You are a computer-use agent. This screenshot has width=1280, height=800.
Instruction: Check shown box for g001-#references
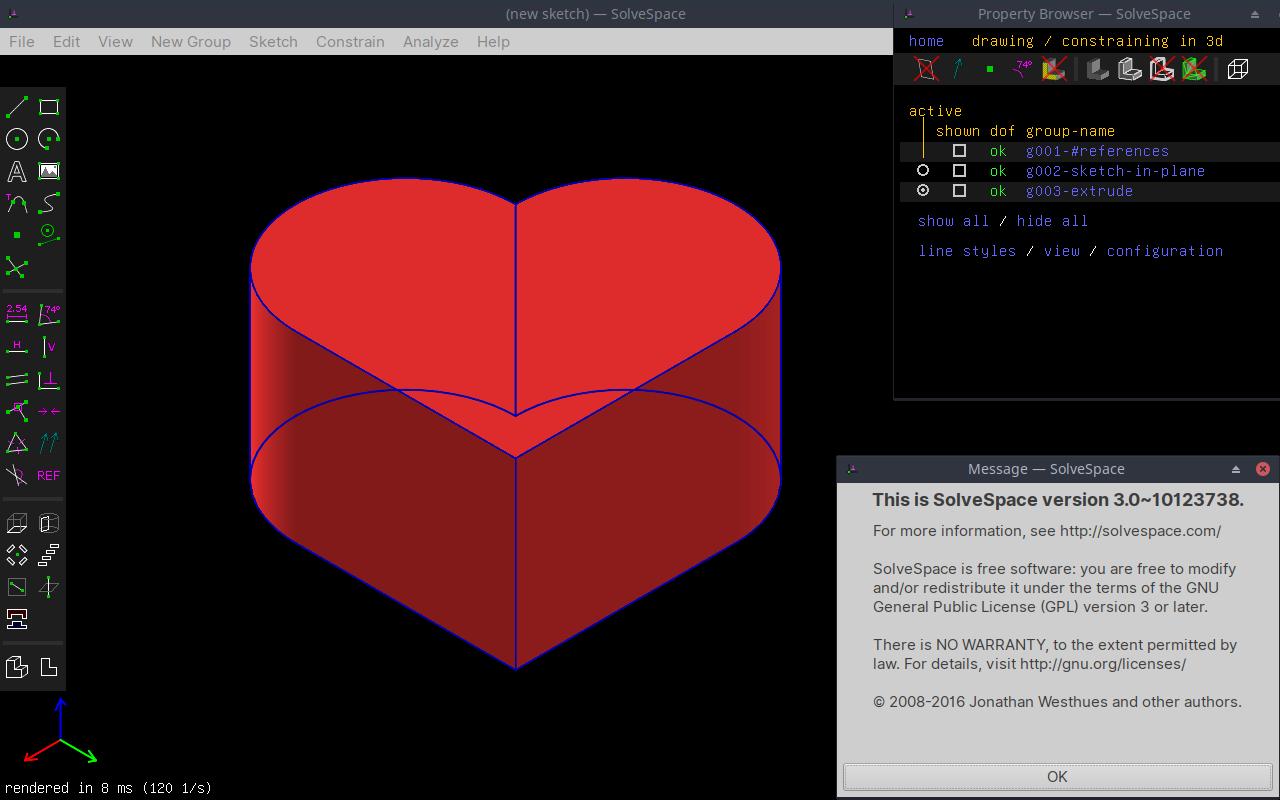[959, 151]
